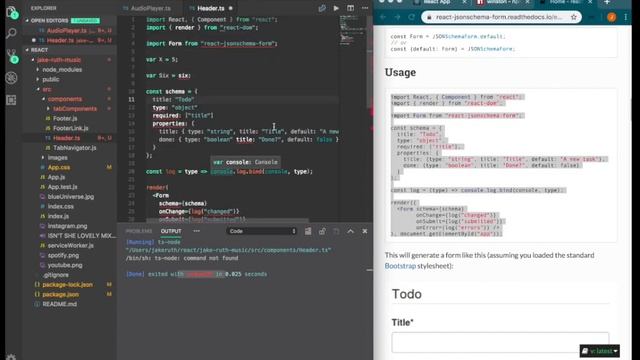Viewport: 640px width, 360px height.
Task: Toggle the output scroll lock icon
Action: [x=322, y=231]
